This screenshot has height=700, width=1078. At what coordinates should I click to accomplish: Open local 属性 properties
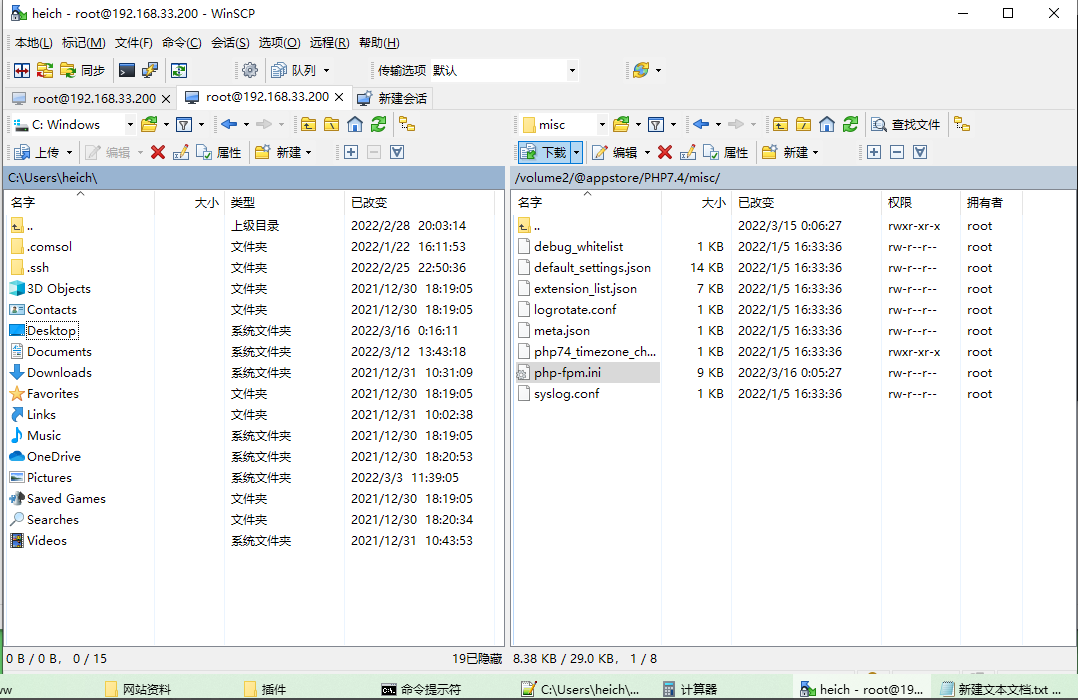pos(219,152)
